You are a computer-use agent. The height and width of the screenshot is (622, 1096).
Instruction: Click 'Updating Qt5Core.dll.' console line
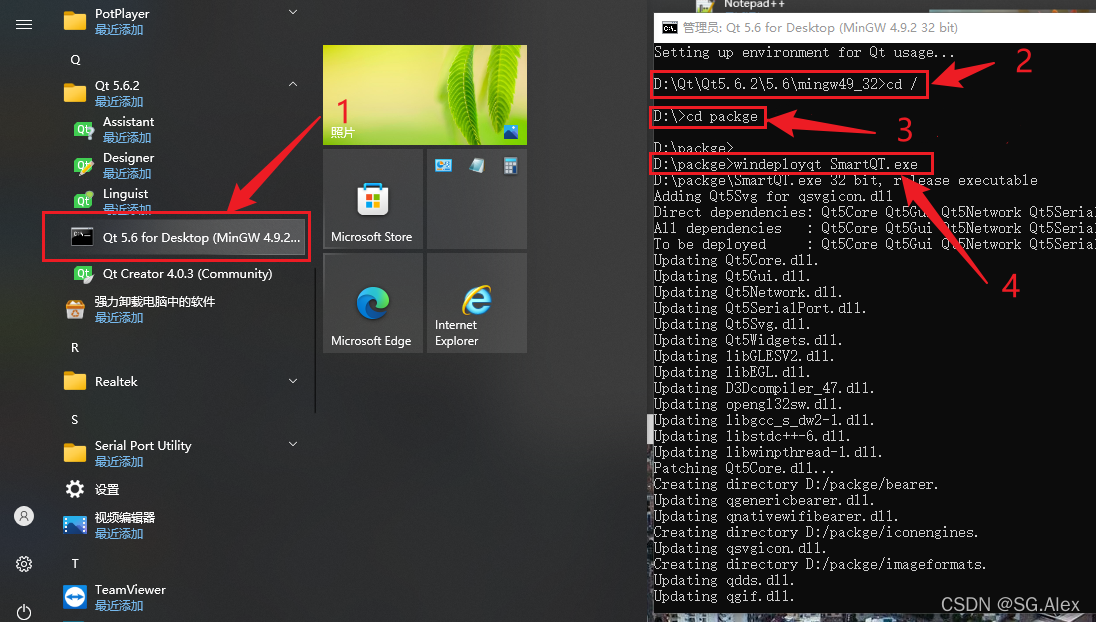[735, 261]
